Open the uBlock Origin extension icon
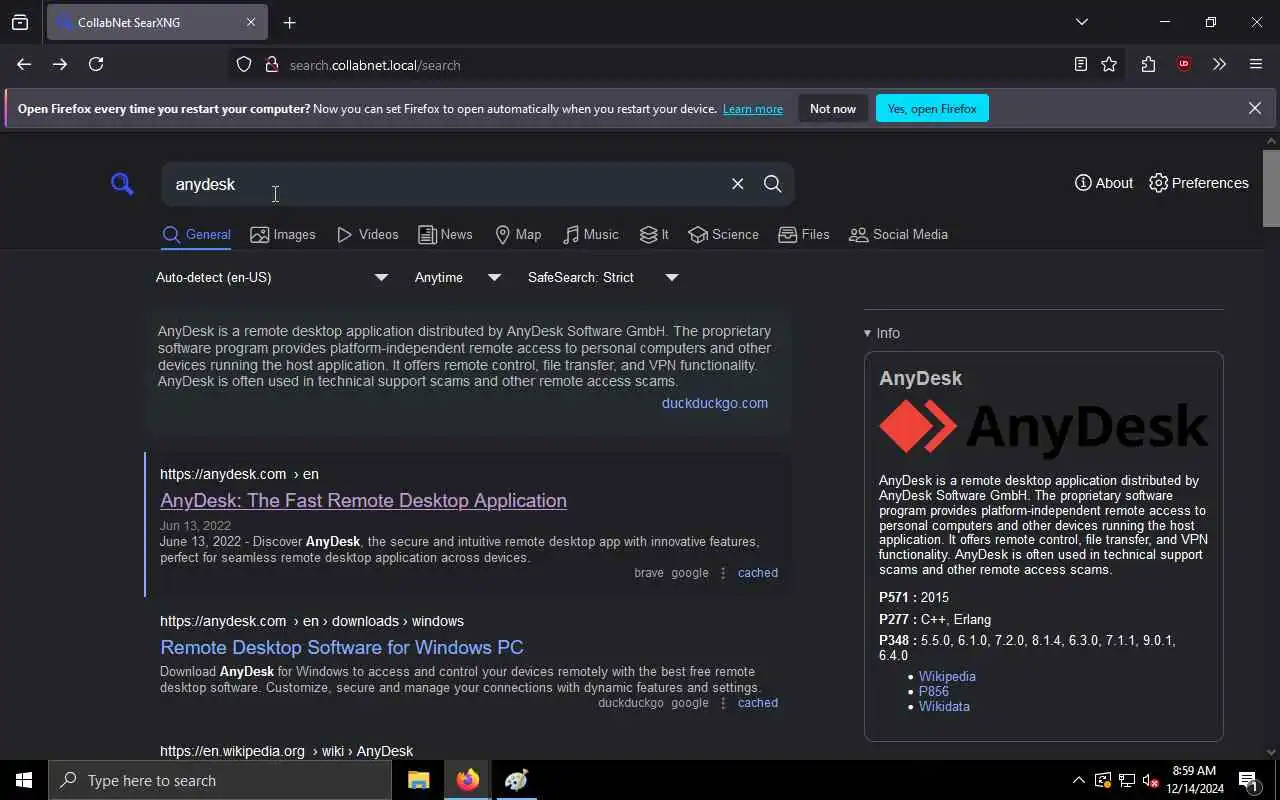Viewport: 1280px width, 800px height. pos(1184,64)
